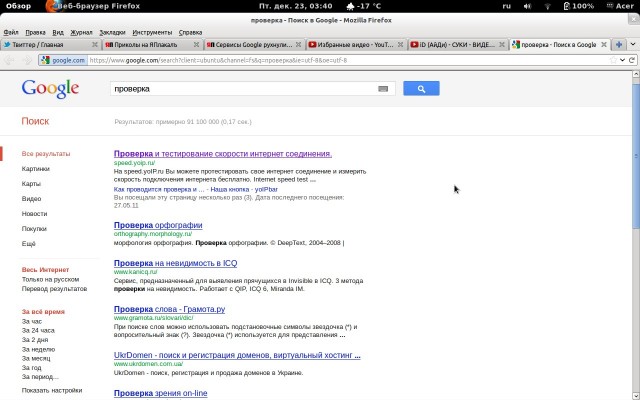Open the list all tabs dropdown arrow
Viewport: 640px width, 400px height.
(x=633, y=44)
